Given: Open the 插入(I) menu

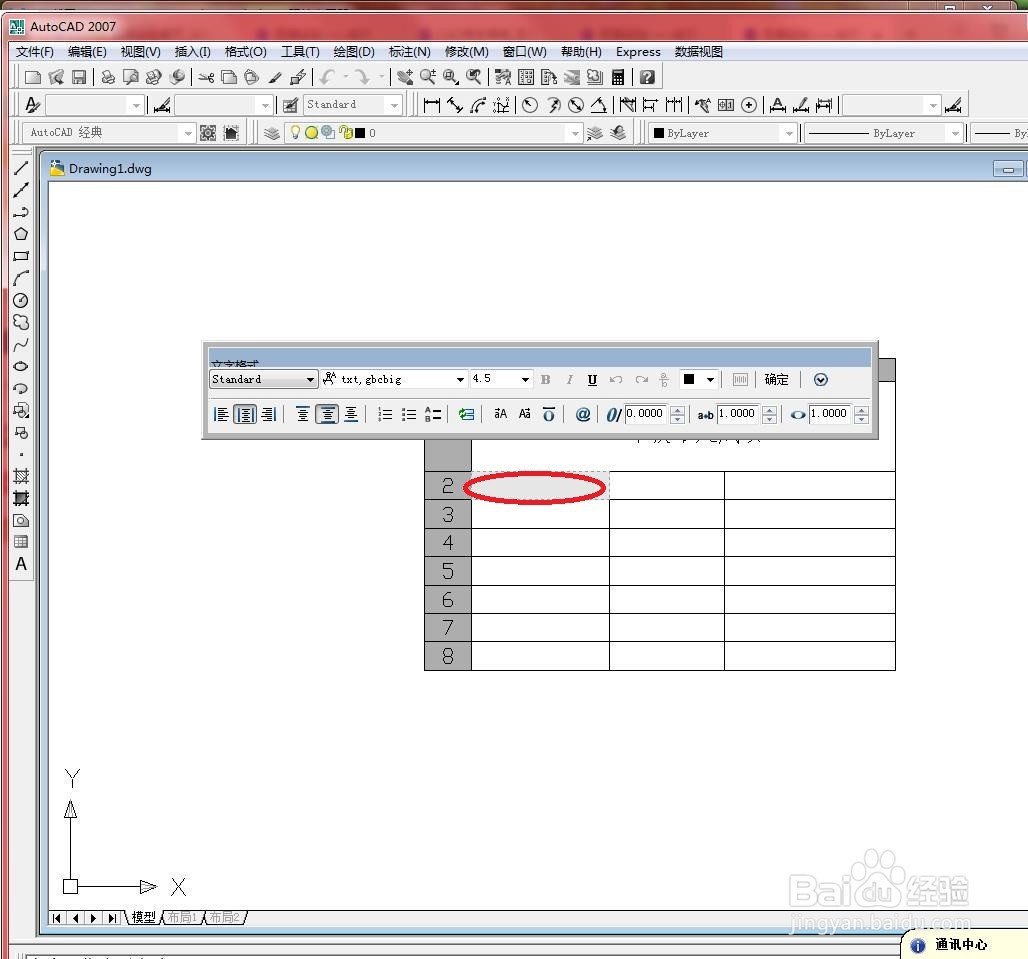Looking at the screenshot, I should (192, 52).
